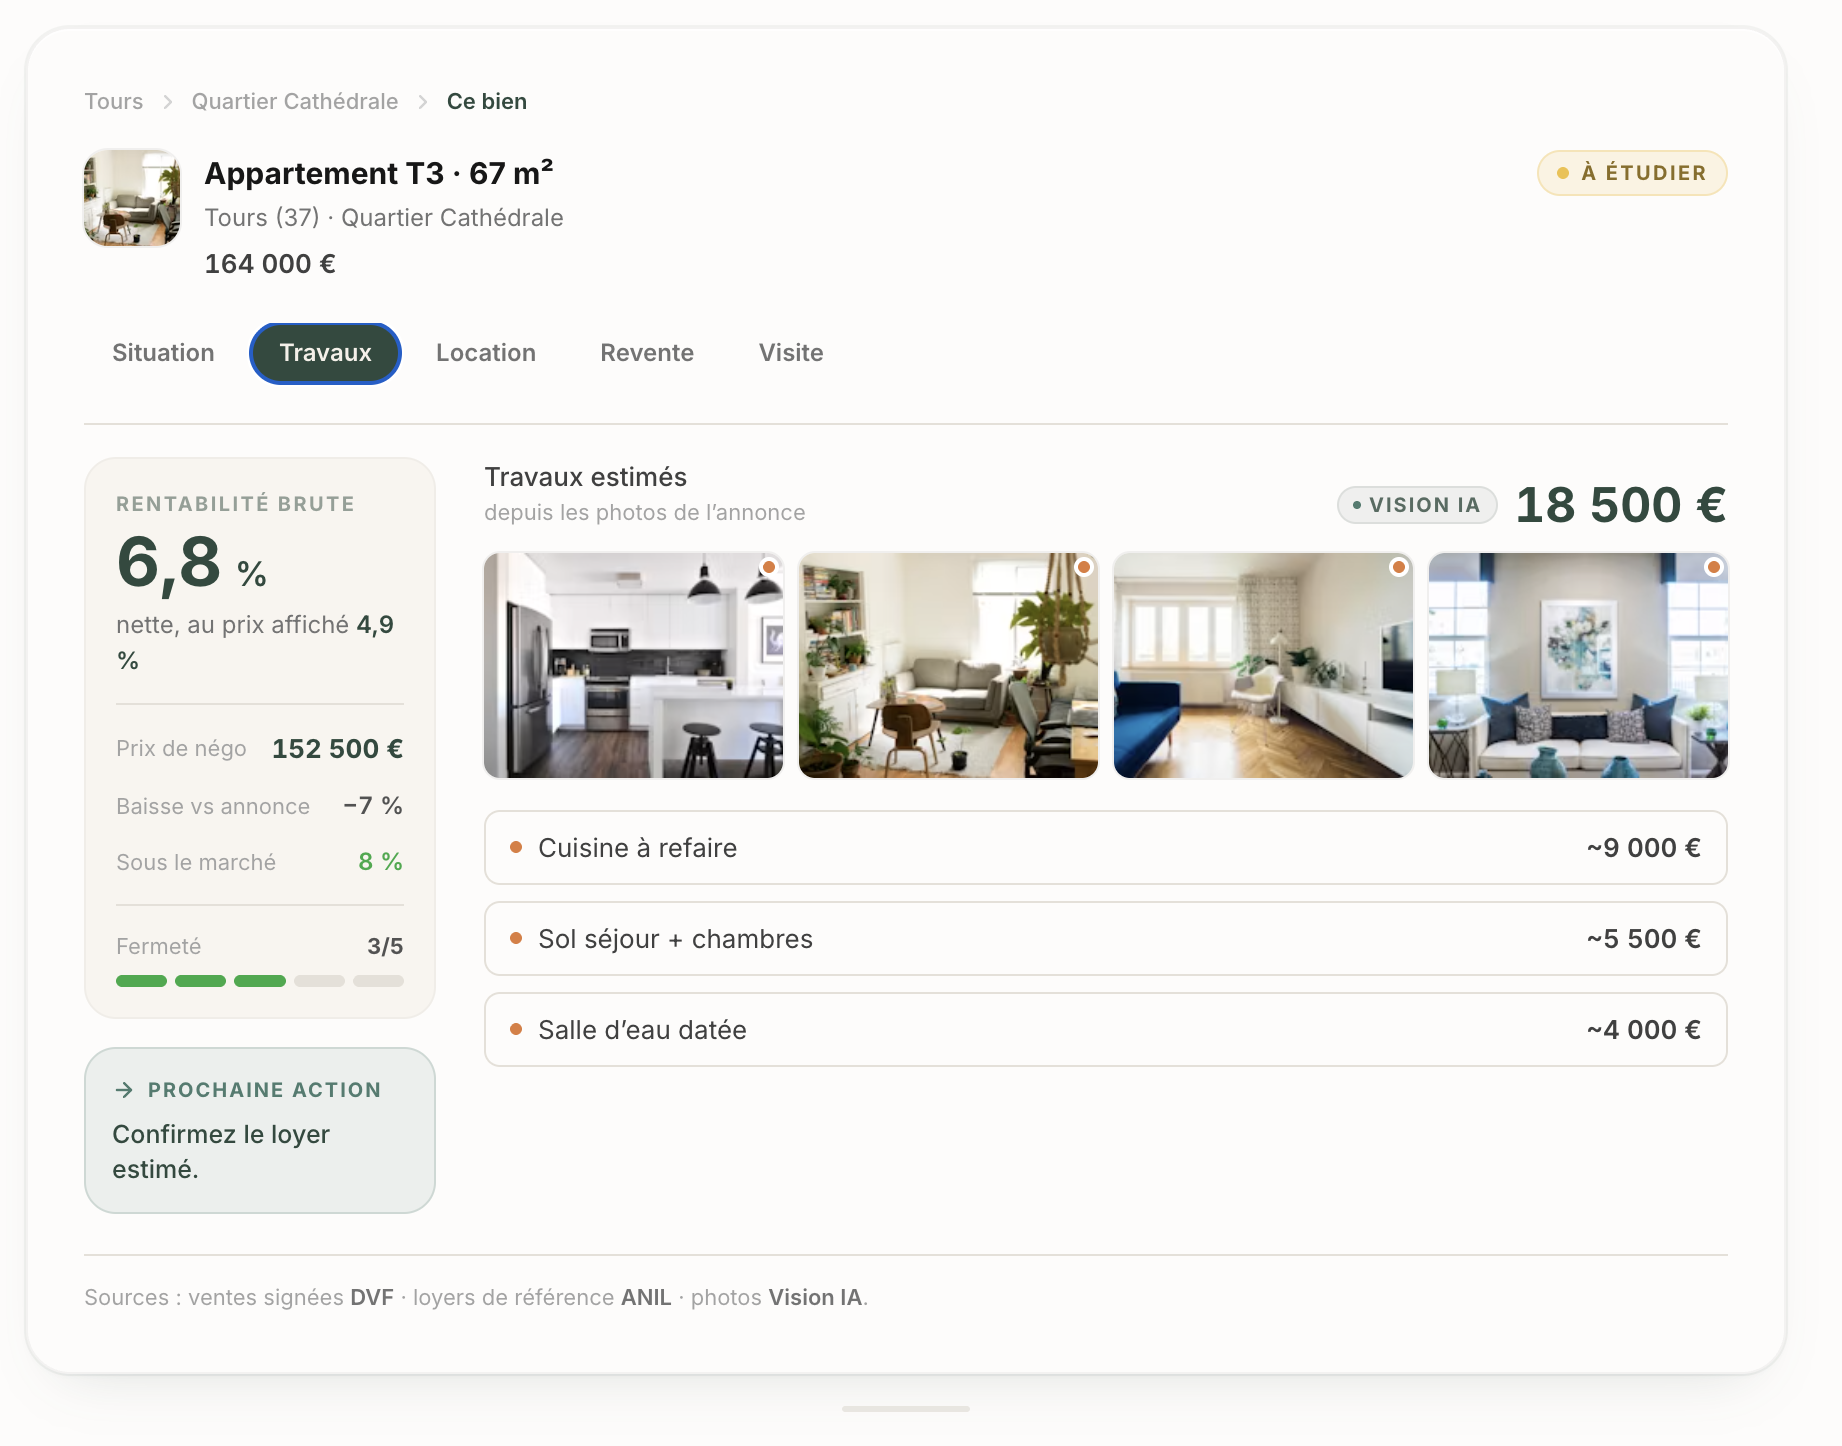Expand the Salle d'eau datée row
Image resolution: width=1842 pixels, height=1446 pixels.
[x=1106, y=1030]
